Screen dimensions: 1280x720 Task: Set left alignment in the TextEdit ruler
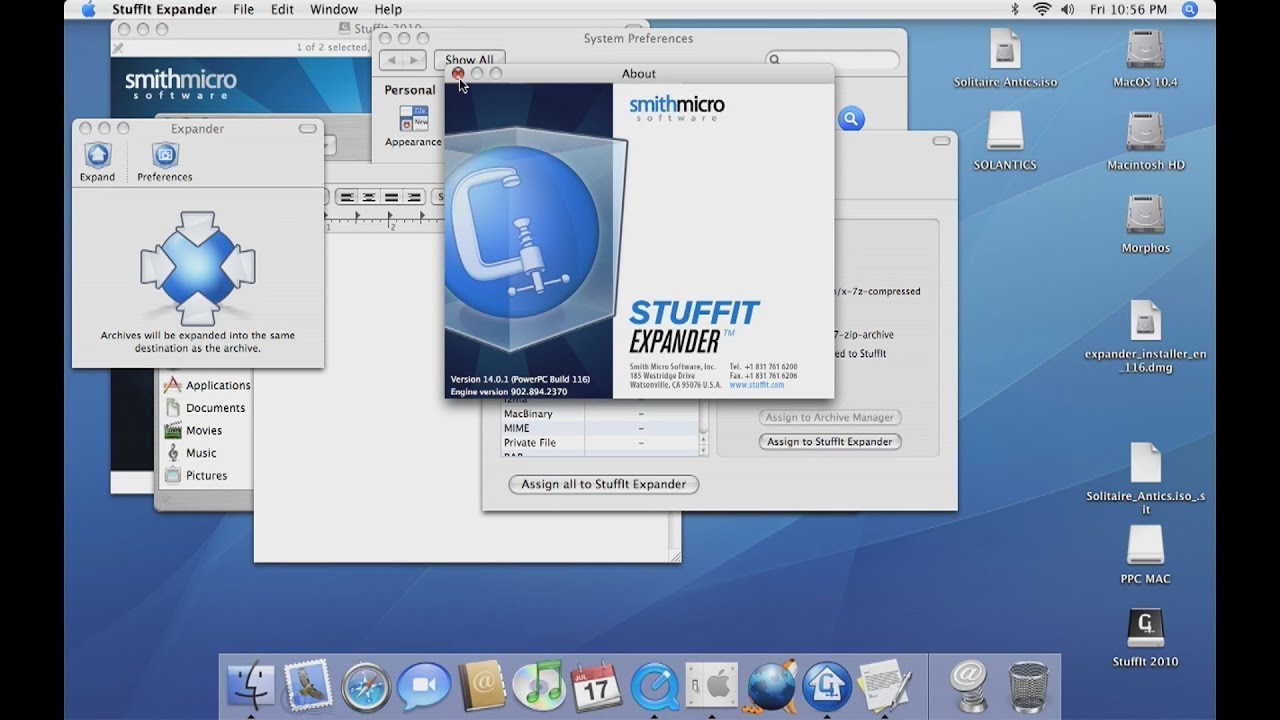pos(348,197)
